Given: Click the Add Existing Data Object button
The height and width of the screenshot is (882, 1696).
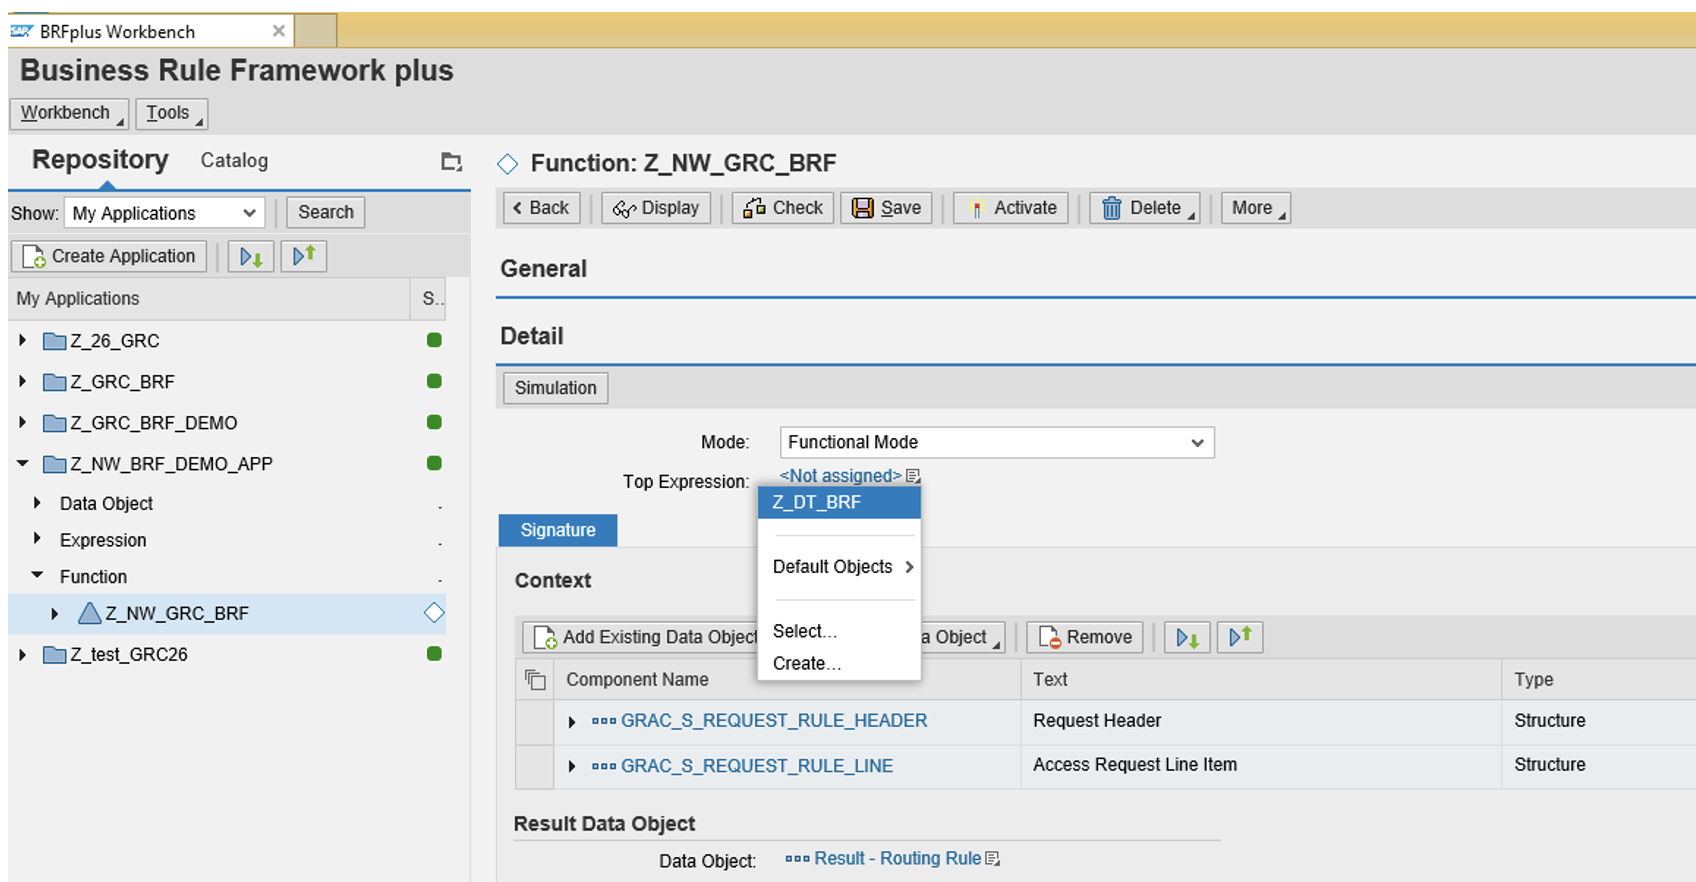Looking at the screenshot, I should (640, 637).
